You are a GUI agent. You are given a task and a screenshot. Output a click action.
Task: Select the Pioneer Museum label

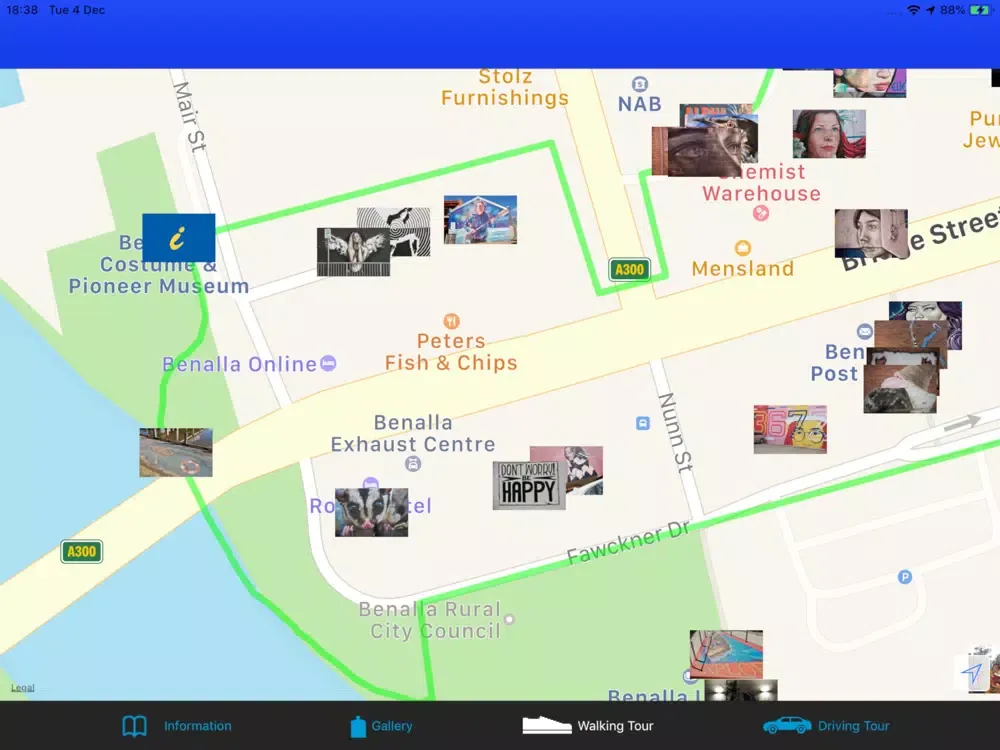pyautogui.click(x=159, y=286)
